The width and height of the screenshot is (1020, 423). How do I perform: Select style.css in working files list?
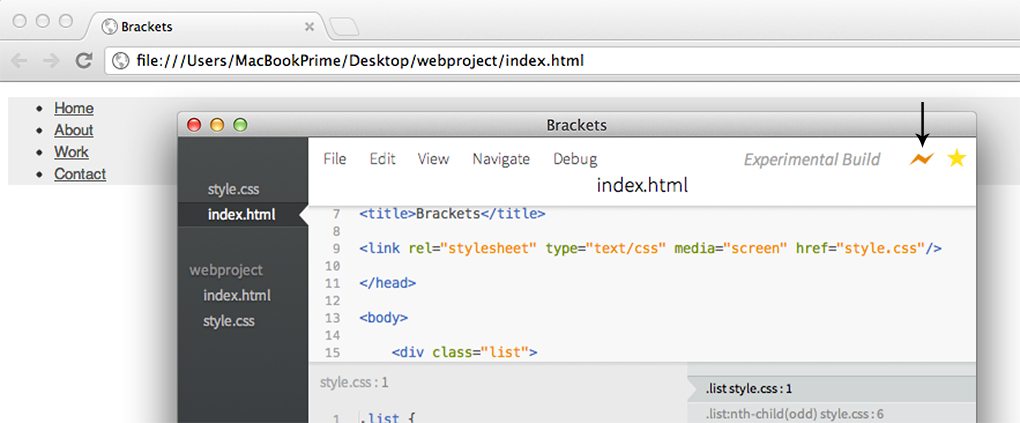click(234, 189)
